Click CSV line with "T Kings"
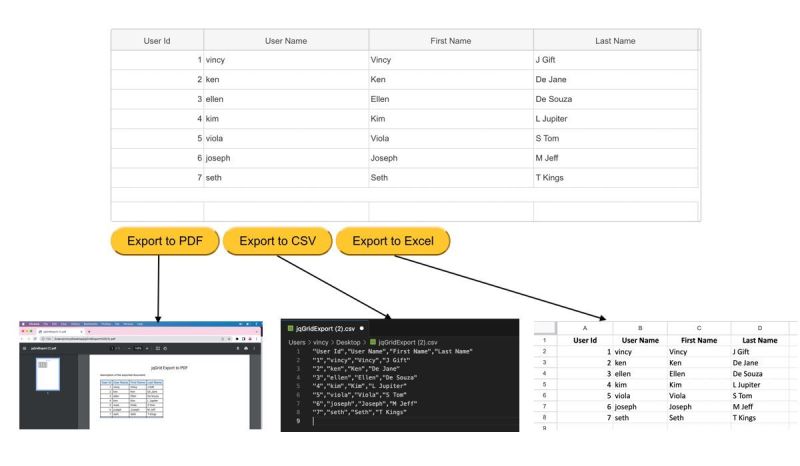Screen dimensions: 800x466 click(359, 412)
